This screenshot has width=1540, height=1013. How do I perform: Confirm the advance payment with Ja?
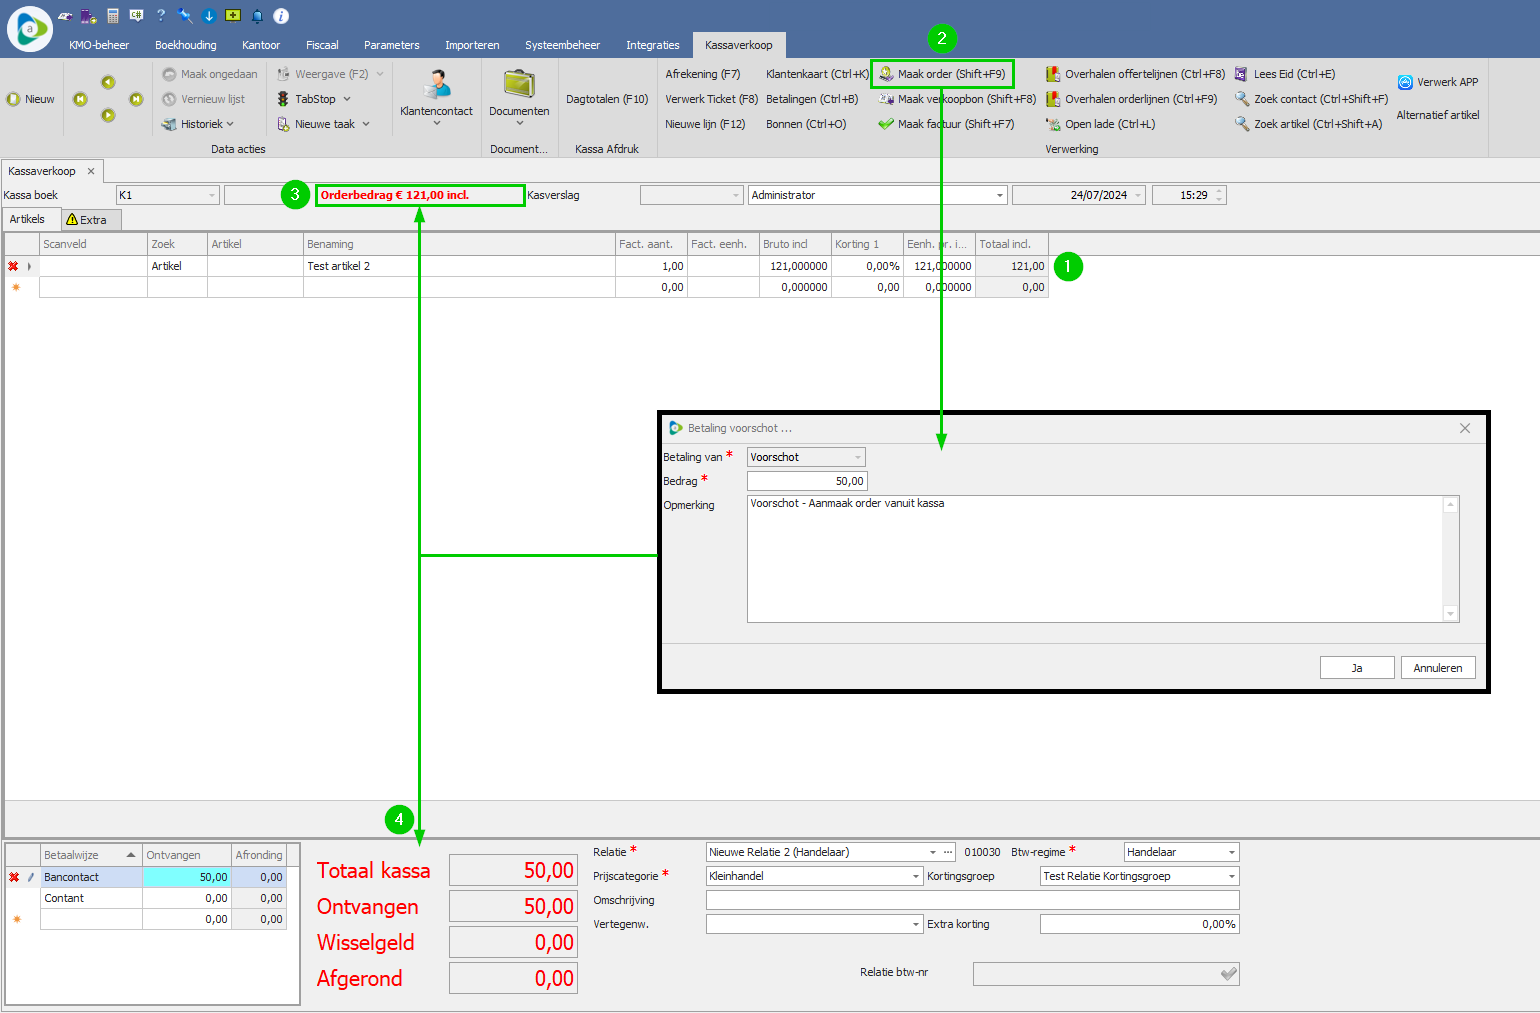tap(1357, 668)
